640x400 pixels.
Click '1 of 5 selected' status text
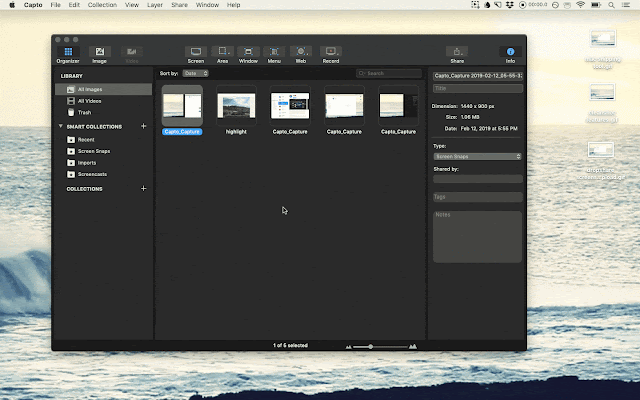[x=290, y=345]
